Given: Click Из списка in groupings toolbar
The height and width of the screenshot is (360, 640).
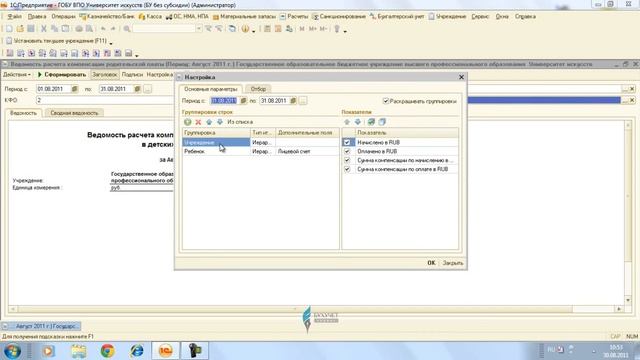Looking at the screenshot, I should tap(240, 122).
